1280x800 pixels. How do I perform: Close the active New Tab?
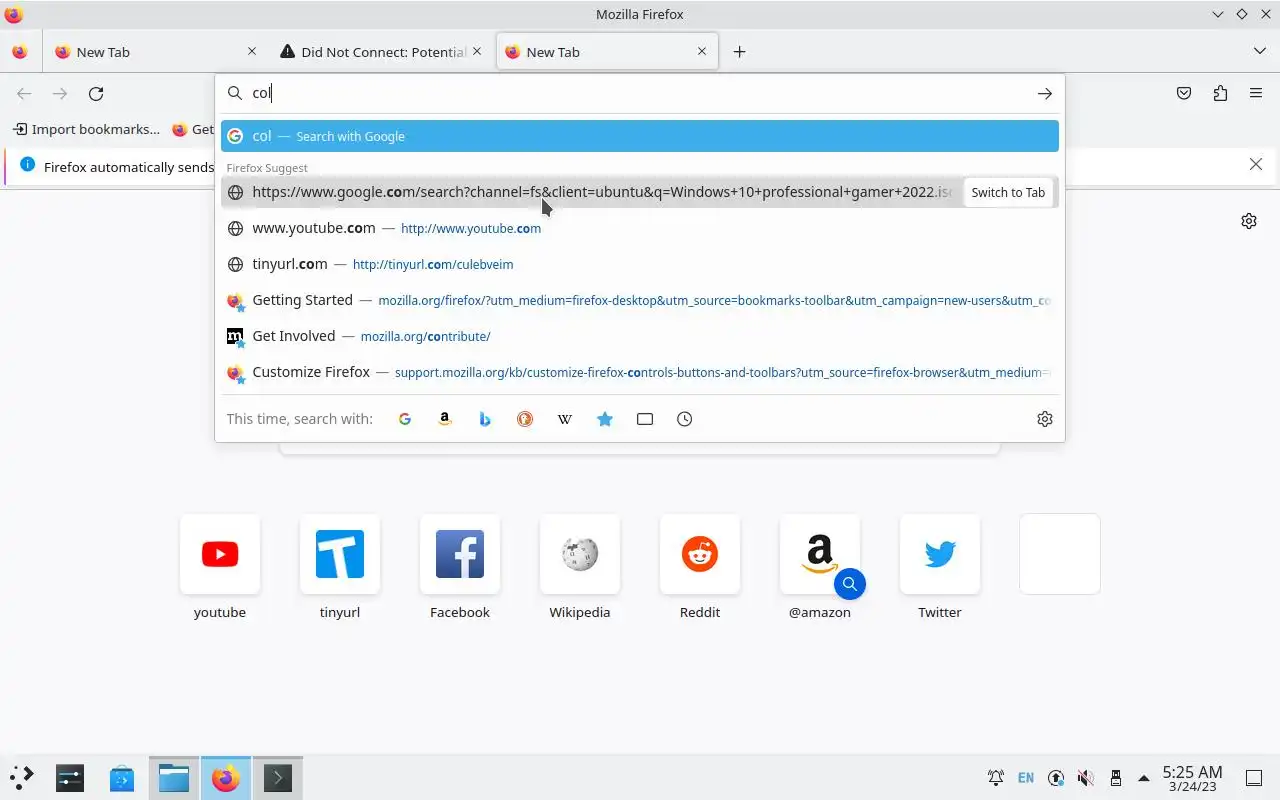point(702,51)
